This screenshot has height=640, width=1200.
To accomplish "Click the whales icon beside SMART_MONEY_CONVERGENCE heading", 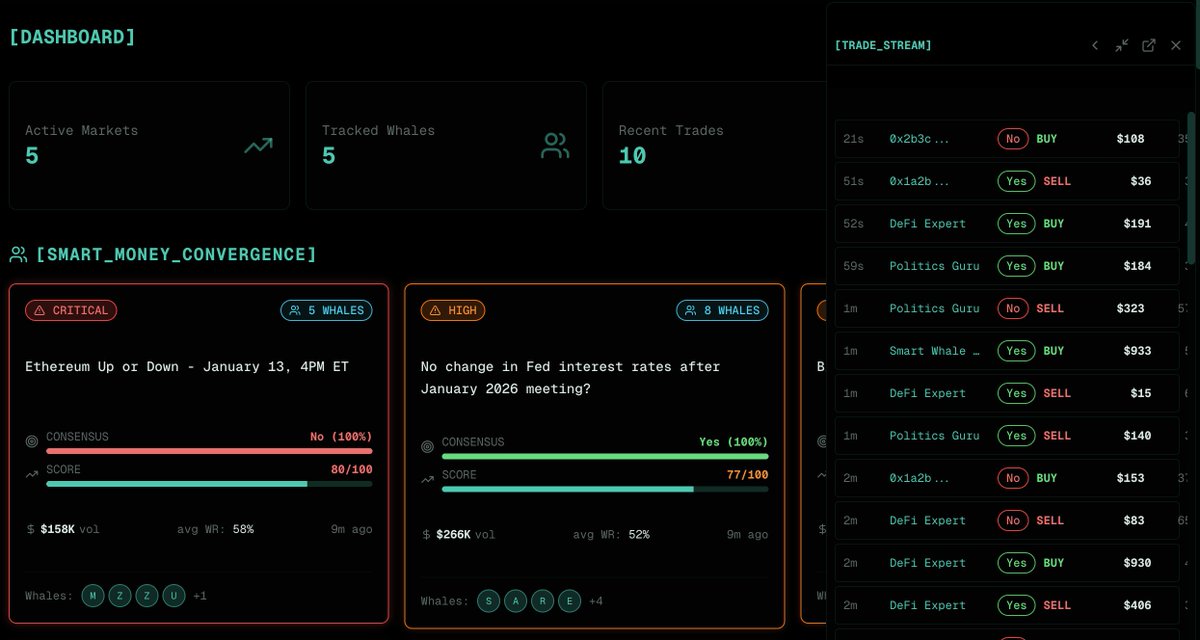I will (x=17, y=254).
